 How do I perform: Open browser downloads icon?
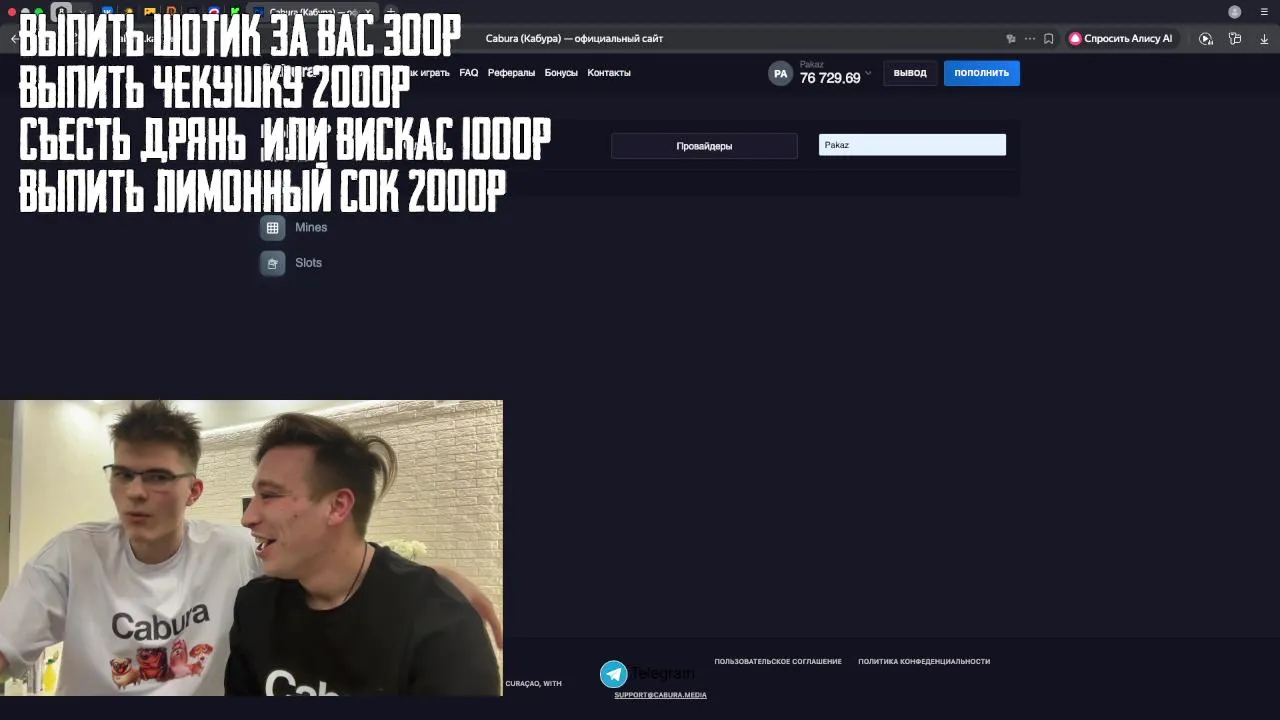coord(1264,39)
